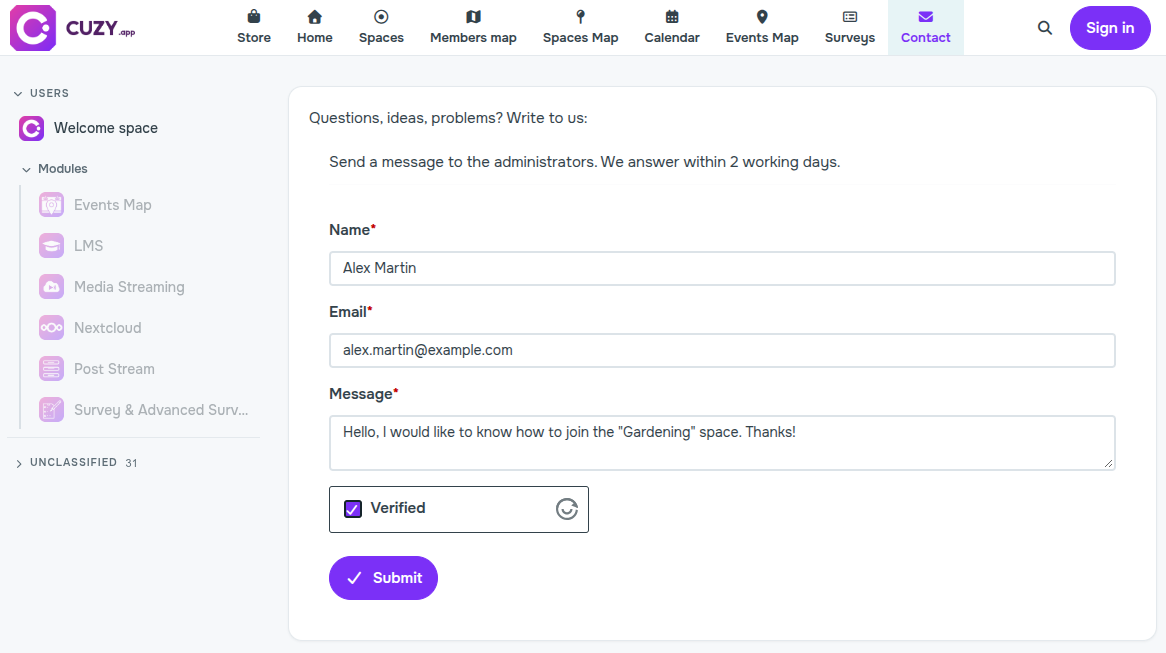The height and width of the screenshot is (653, 1166).
Task: Open the Calendar icon
Action: coord(671,16)
